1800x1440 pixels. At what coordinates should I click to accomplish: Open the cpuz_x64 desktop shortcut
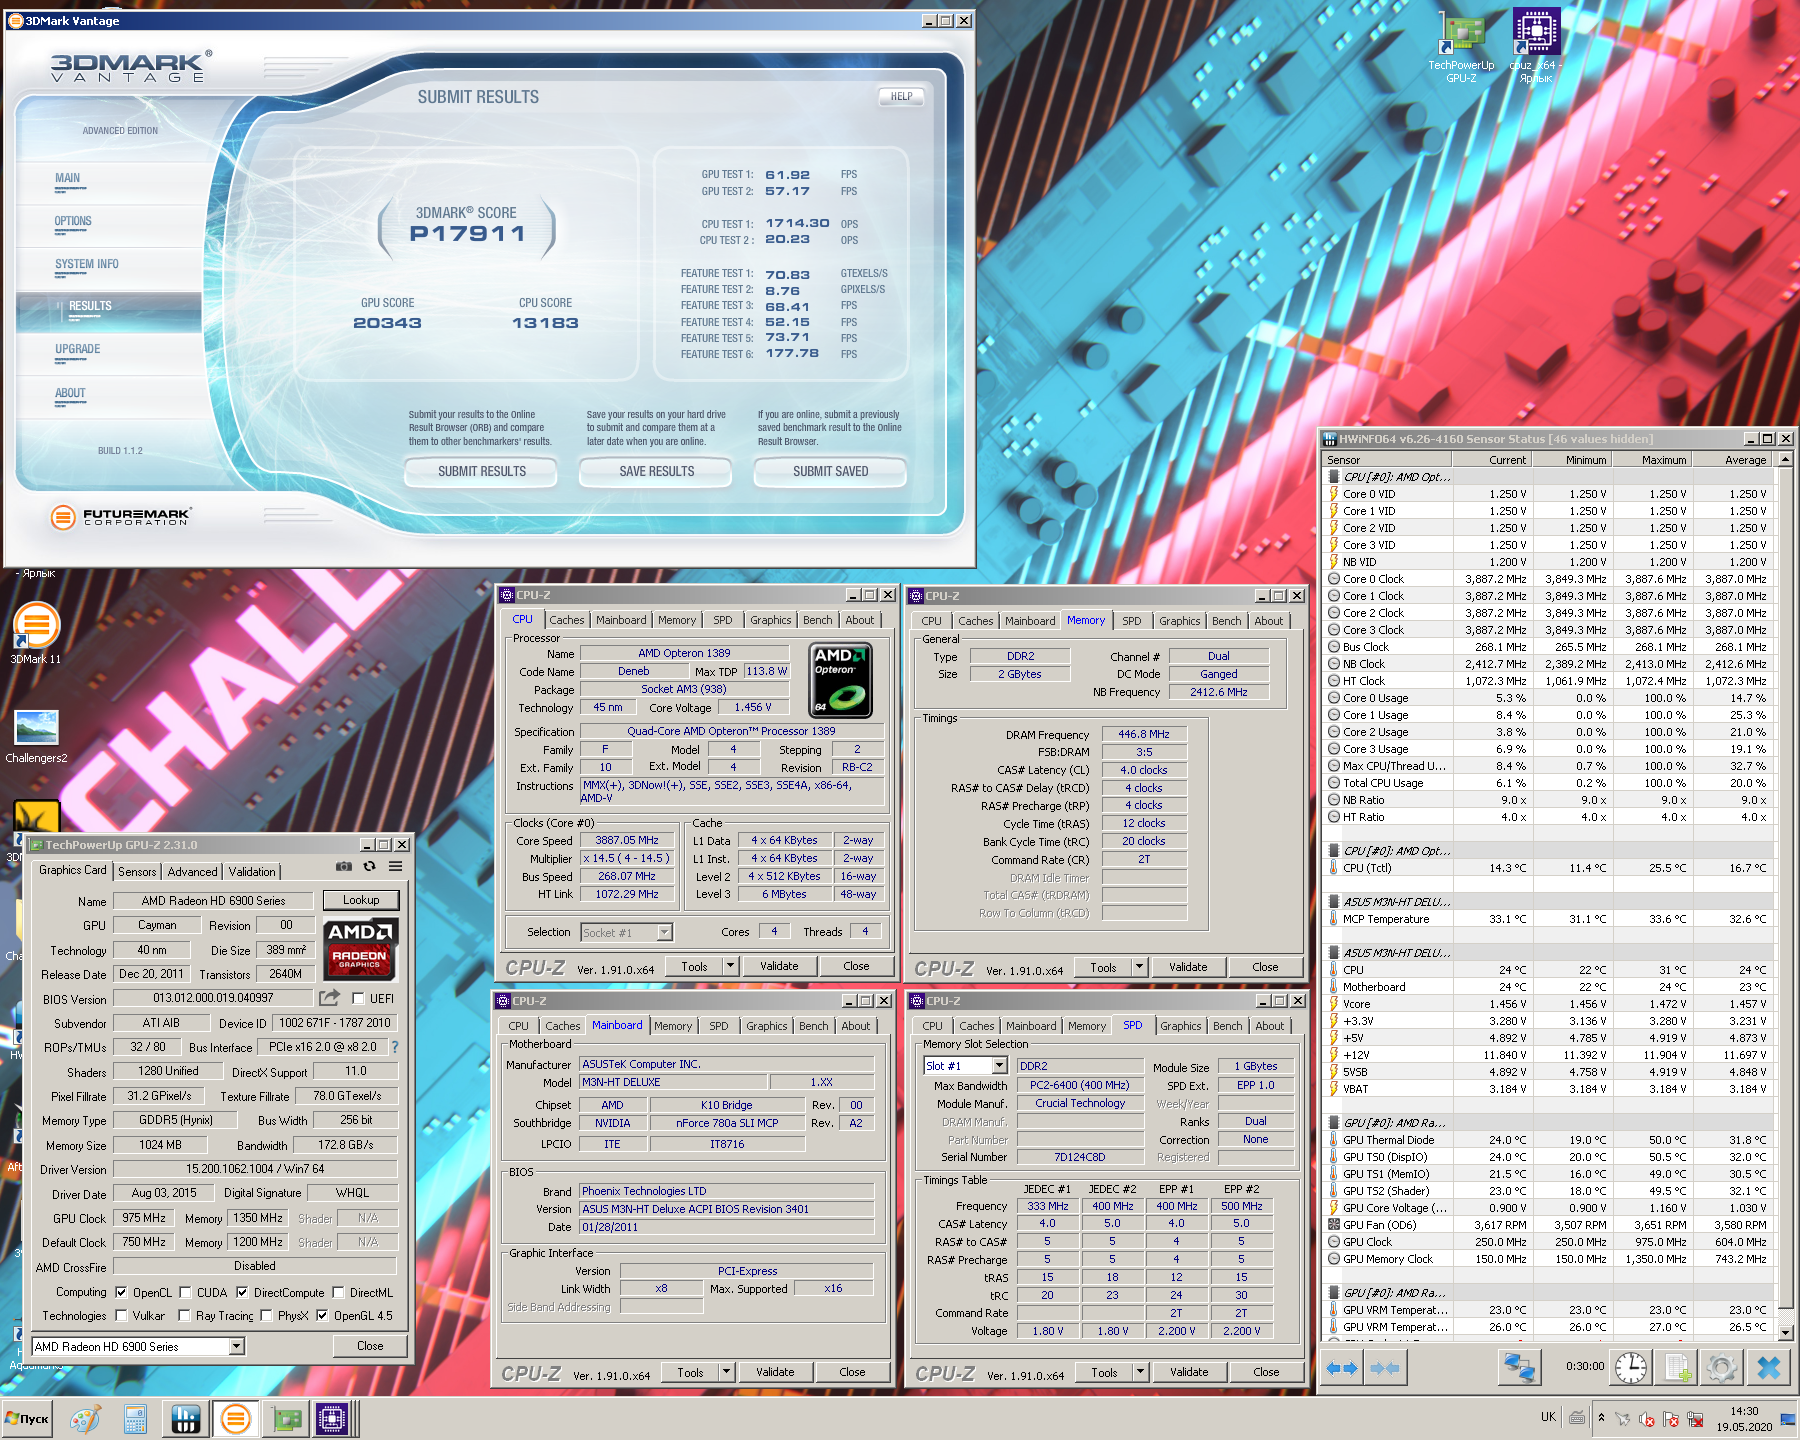tap(1536, 46)
